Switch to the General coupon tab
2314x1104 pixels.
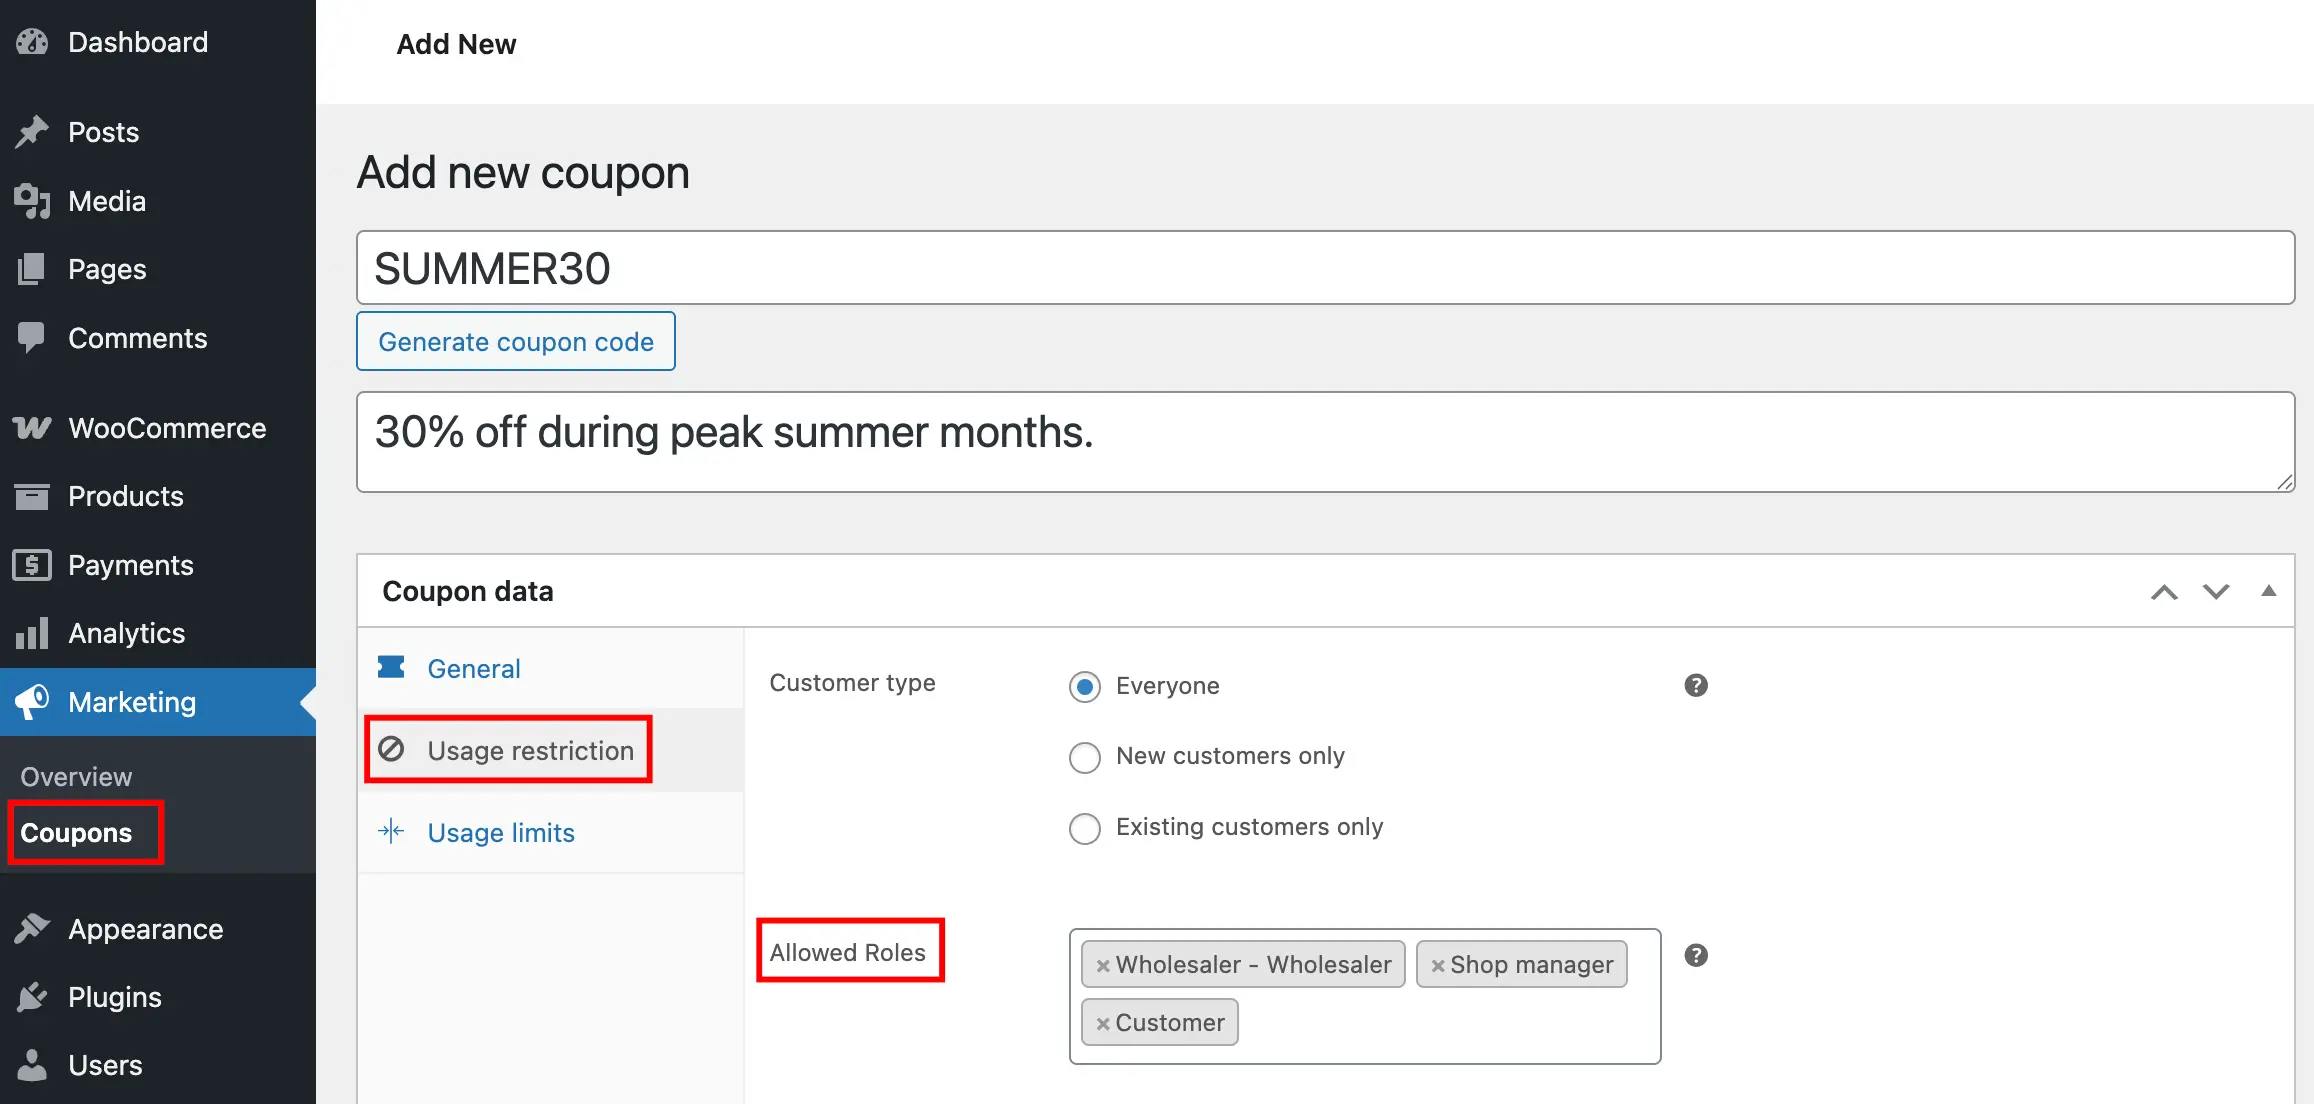[473, 669]
